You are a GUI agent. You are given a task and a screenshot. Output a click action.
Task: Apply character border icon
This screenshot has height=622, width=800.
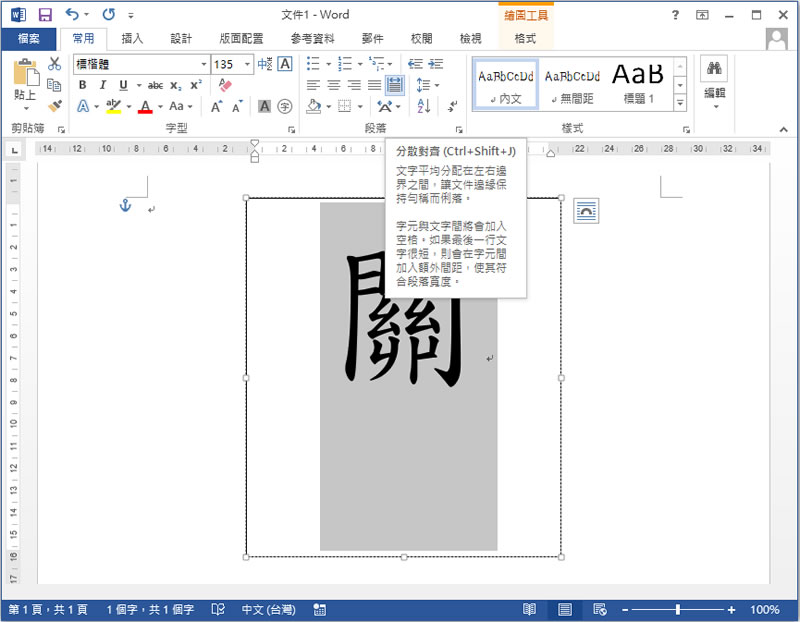285,64
